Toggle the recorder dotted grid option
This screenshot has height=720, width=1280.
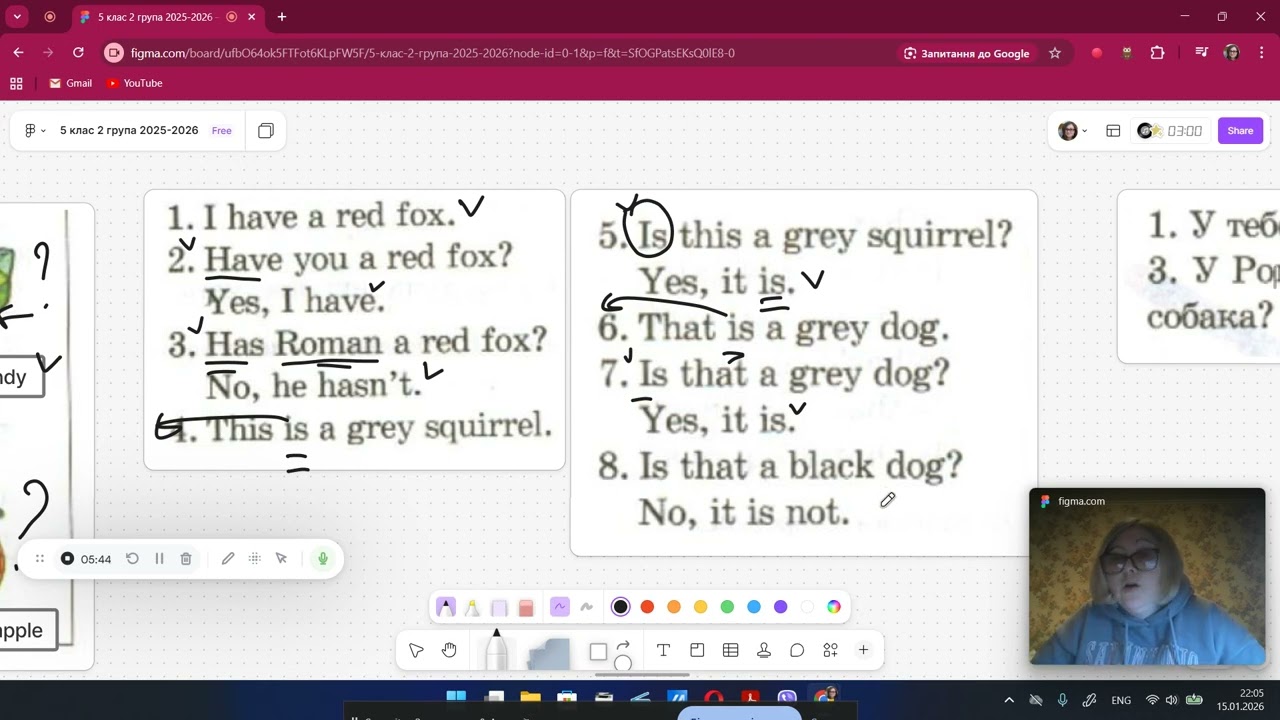coord(255,559)
